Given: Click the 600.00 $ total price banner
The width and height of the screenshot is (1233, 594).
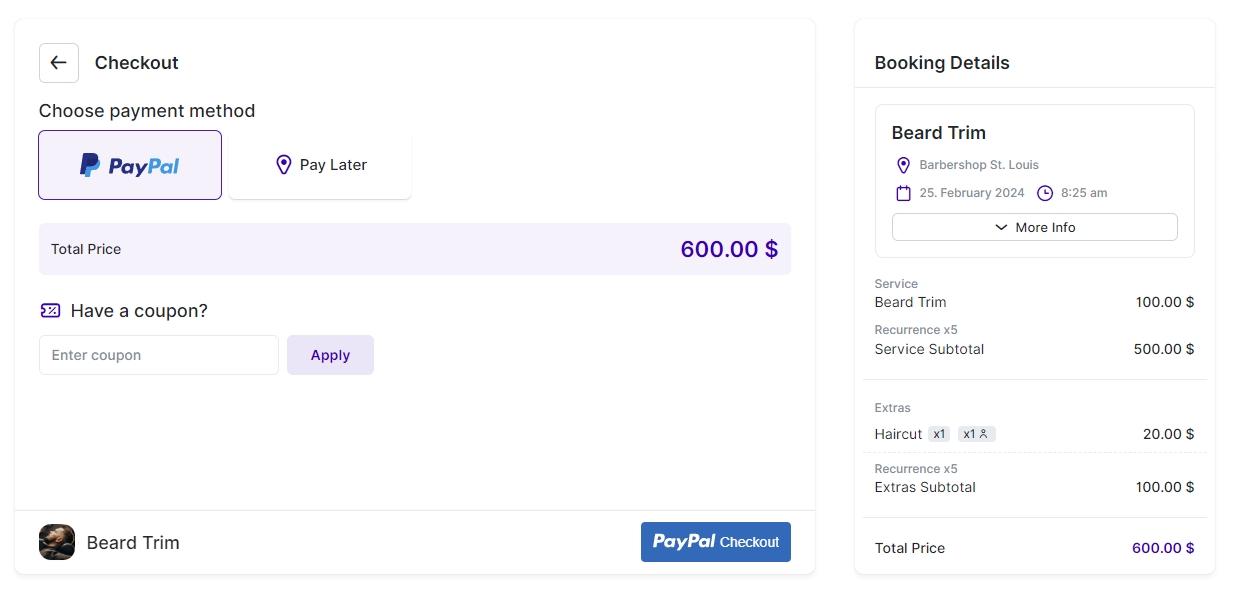Looking at the screenshot, I should [x=414, y=249].
